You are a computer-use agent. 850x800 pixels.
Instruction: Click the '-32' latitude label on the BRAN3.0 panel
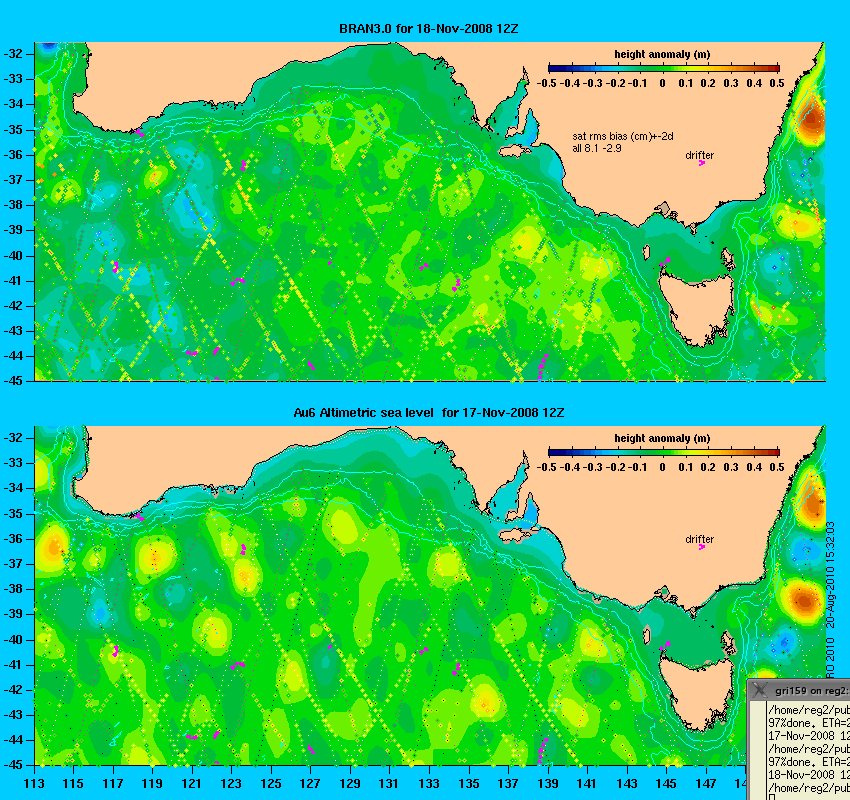13,54
